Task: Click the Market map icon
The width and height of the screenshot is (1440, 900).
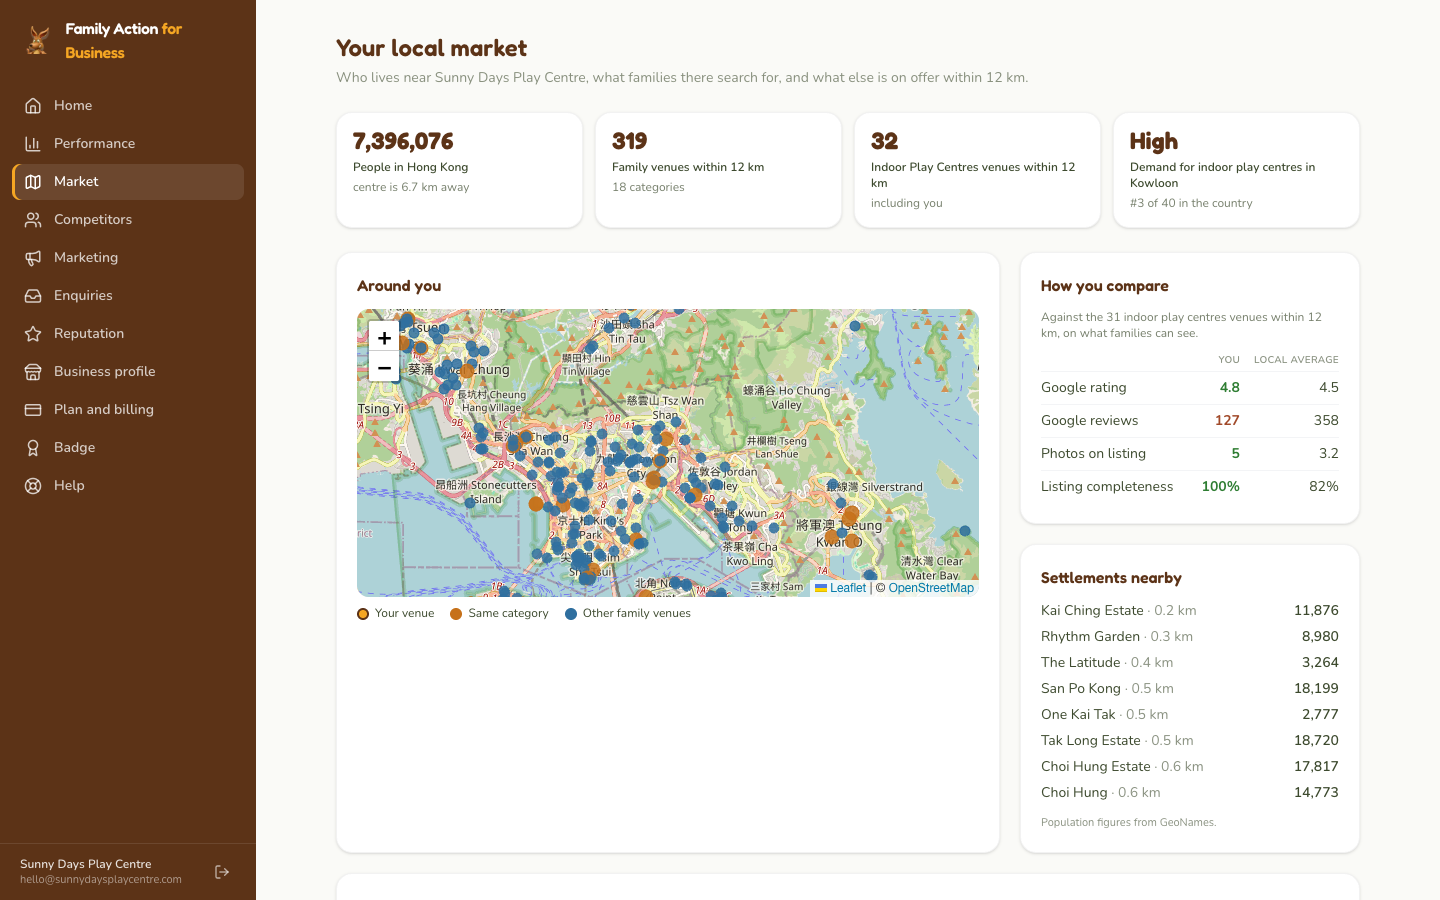Action: pyautogui.click(x=33, y=181)
